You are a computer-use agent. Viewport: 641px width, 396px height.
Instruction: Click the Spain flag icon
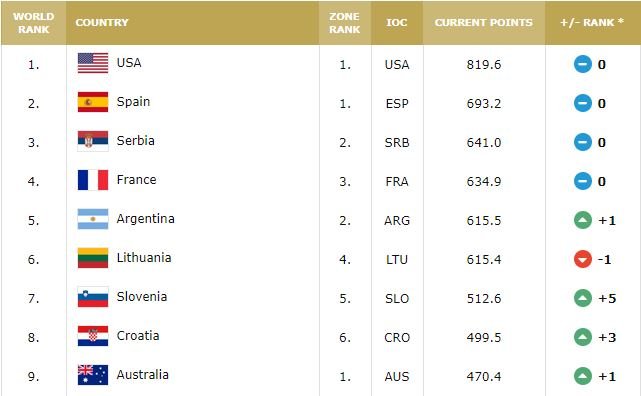pyautogui.click(x=93, y=102)
